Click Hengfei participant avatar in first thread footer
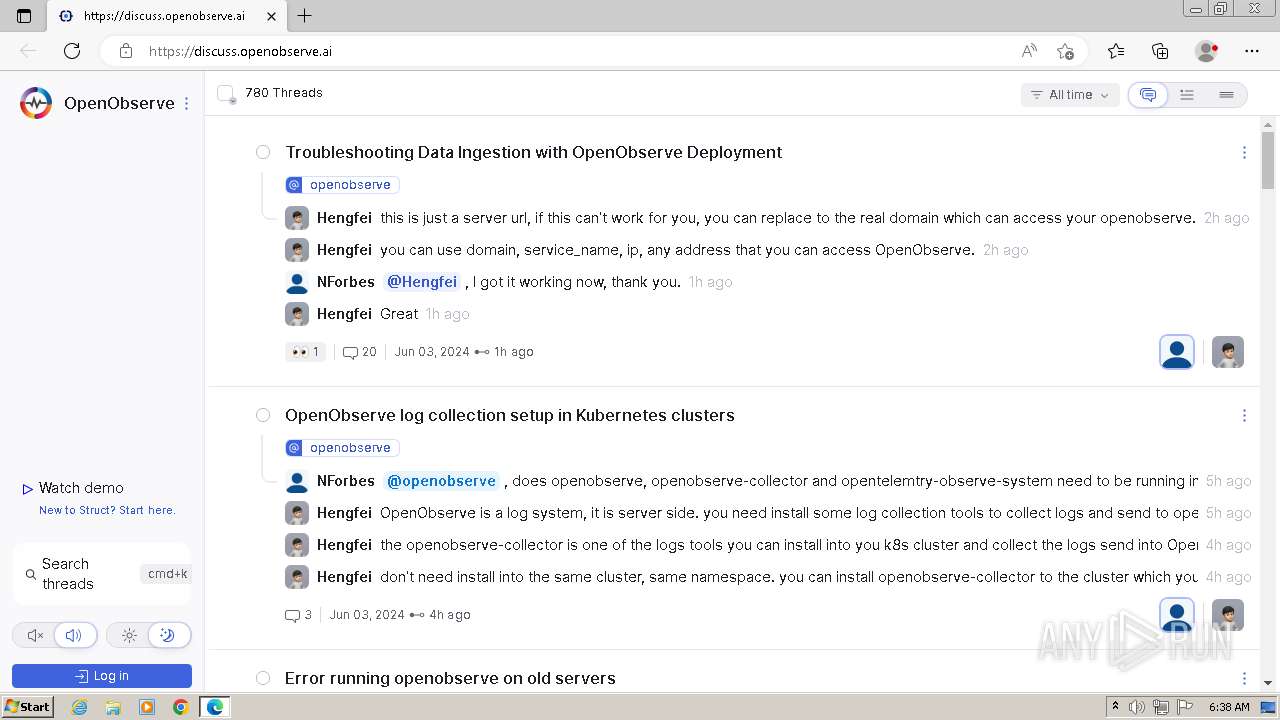This screenshot has height=720, width=1280. 1228,352
